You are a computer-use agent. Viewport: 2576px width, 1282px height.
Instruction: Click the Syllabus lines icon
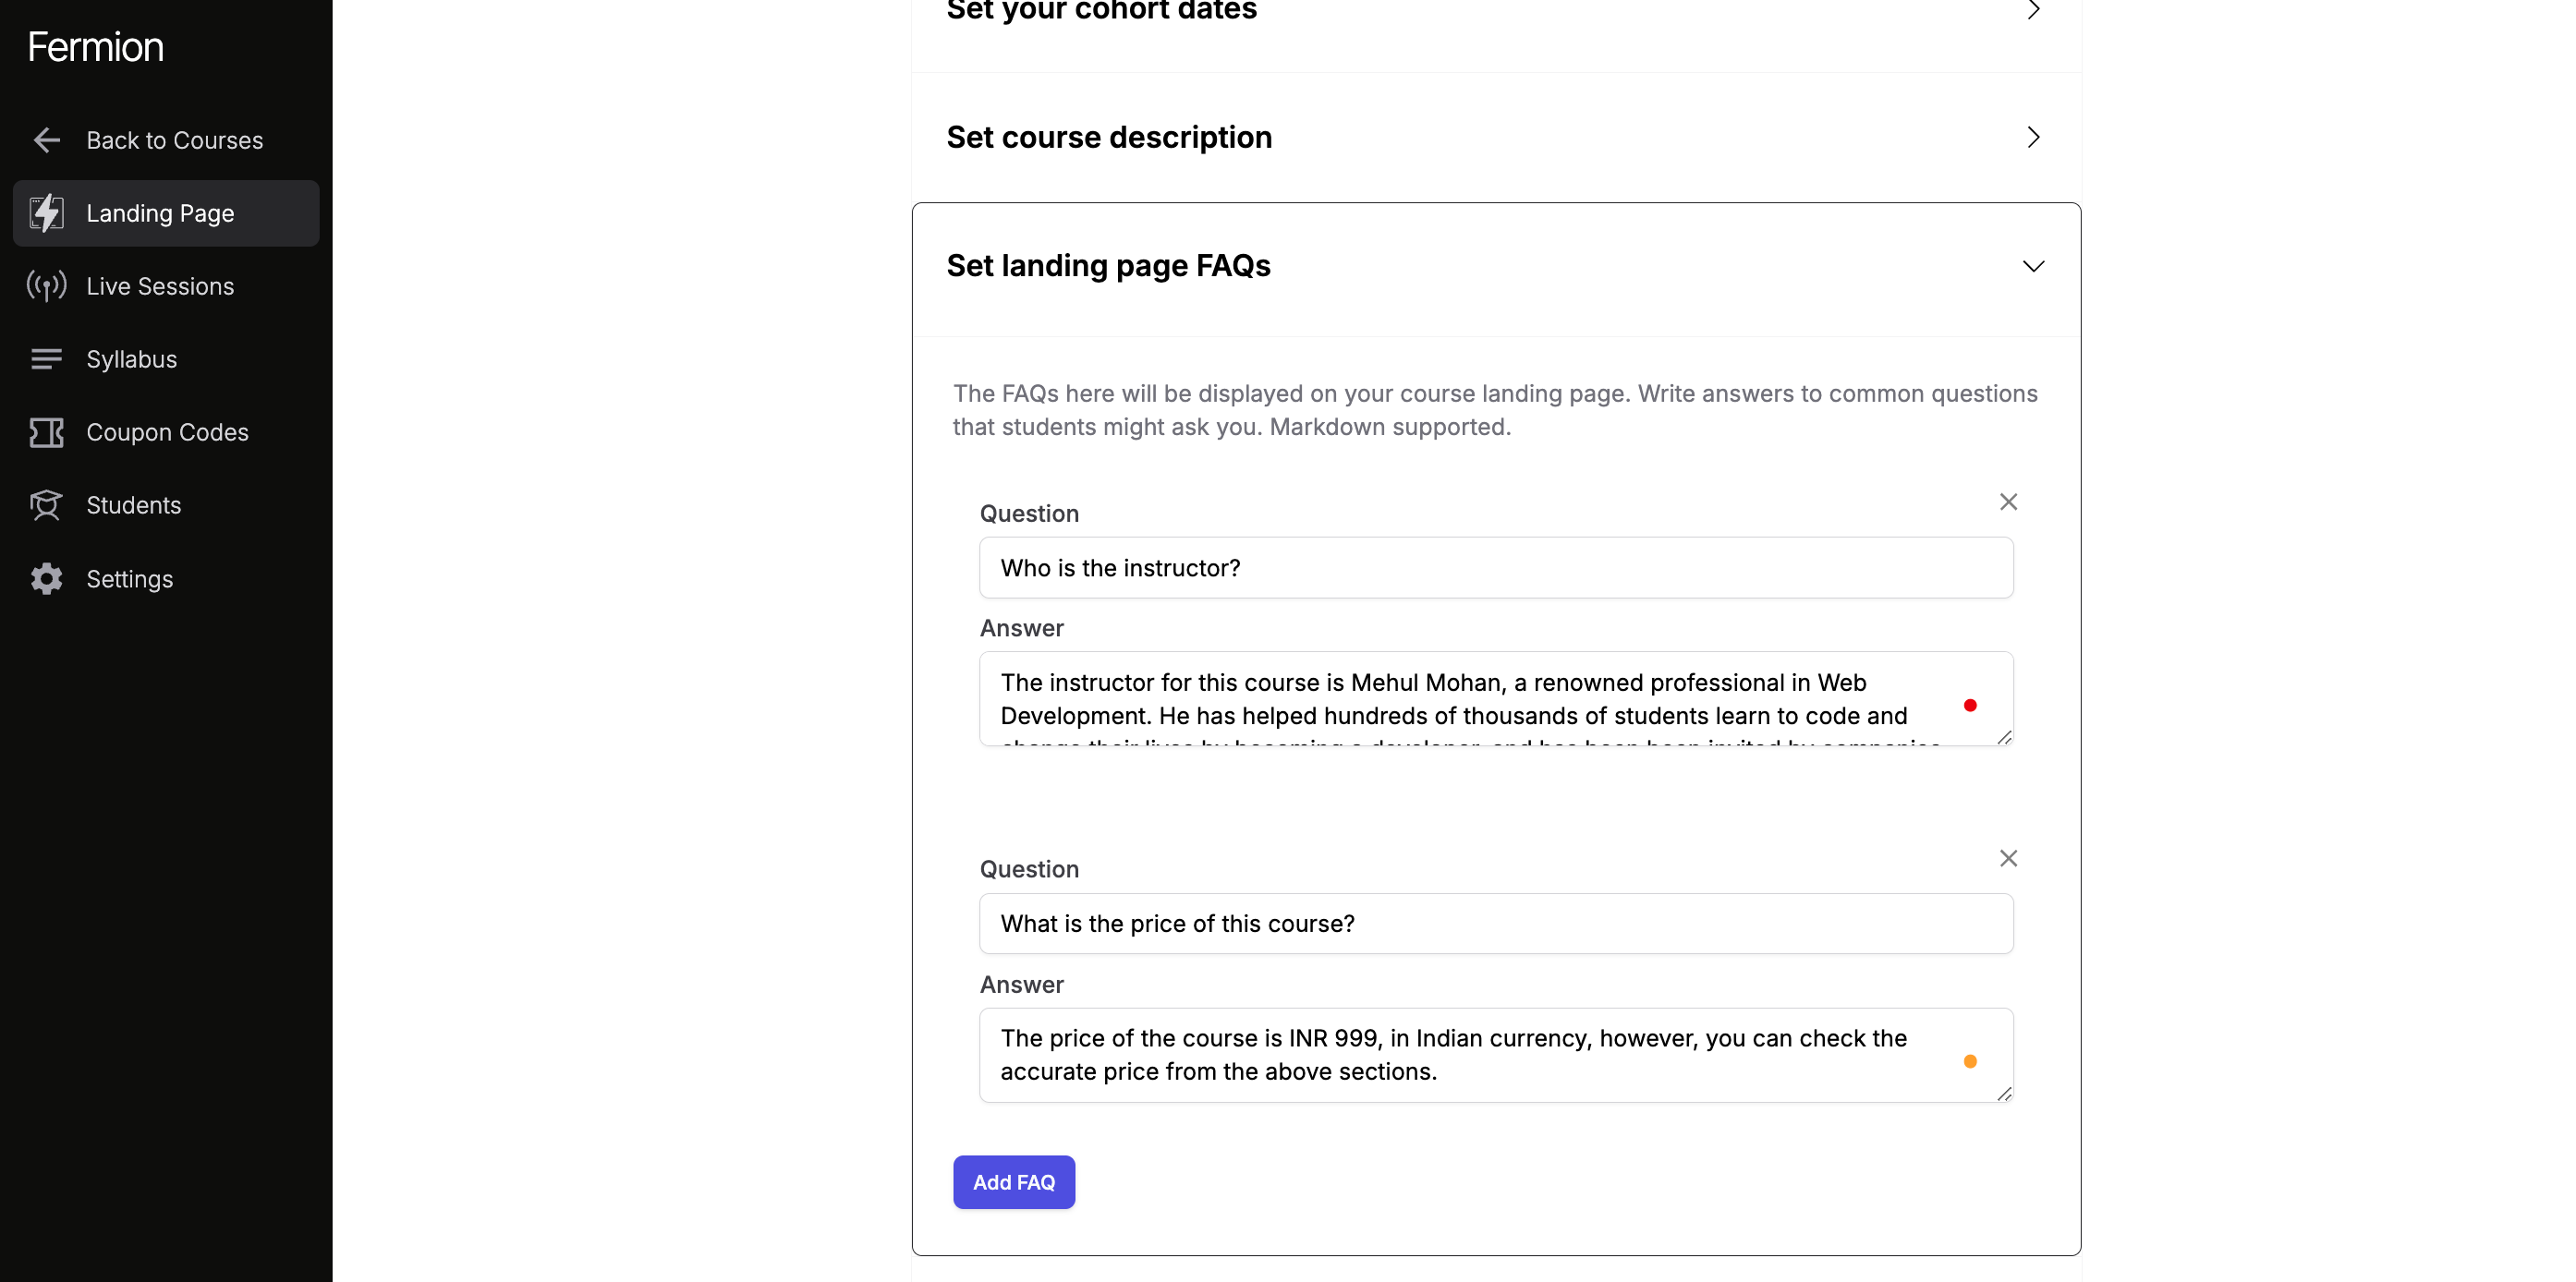46,359
